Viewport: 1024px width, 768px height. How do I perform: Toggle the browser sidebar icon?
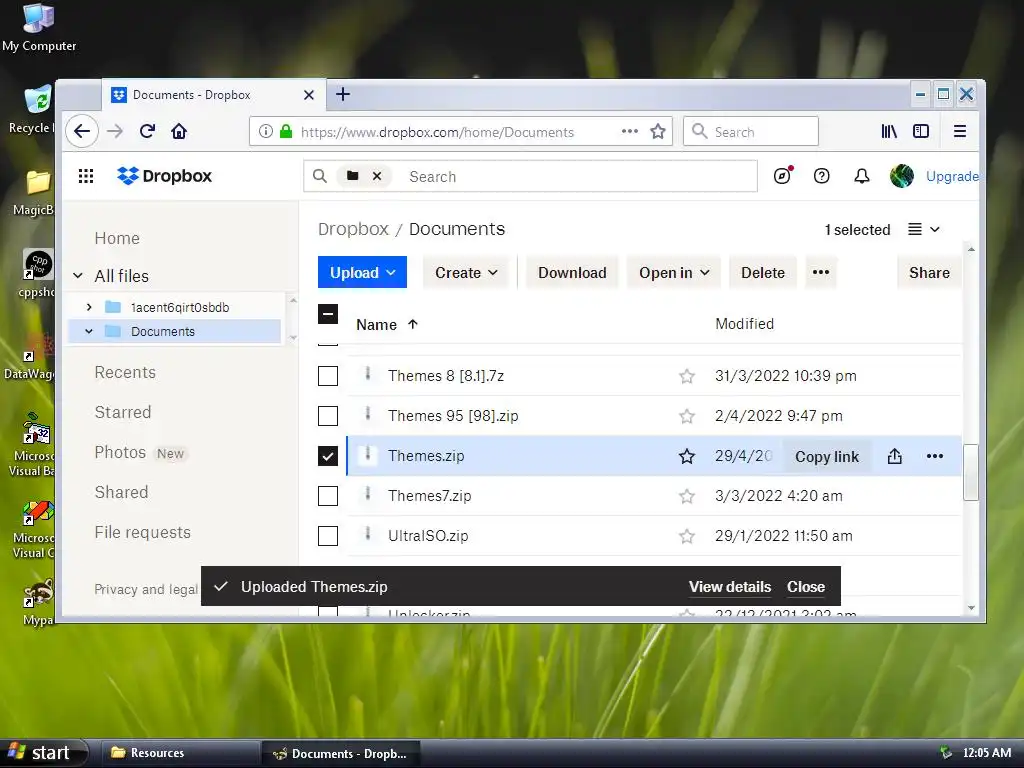[921, 131]
